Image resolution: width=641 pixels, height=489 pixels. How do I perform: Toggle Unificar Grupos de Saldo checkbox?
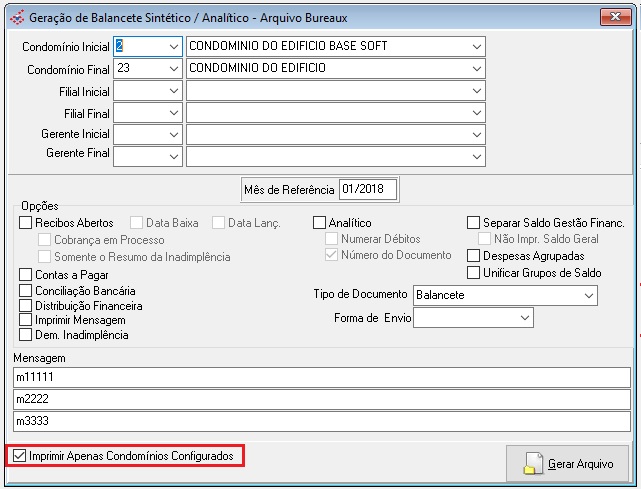[474, 272]
